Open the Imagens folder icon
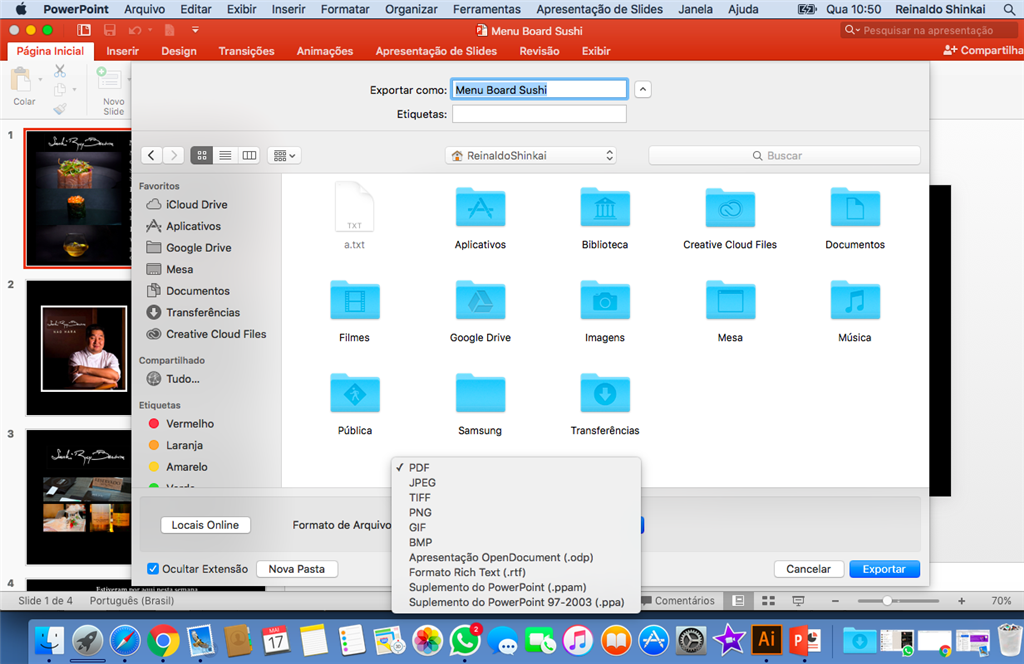This screenshot has width=1024, height=664. 605,300
